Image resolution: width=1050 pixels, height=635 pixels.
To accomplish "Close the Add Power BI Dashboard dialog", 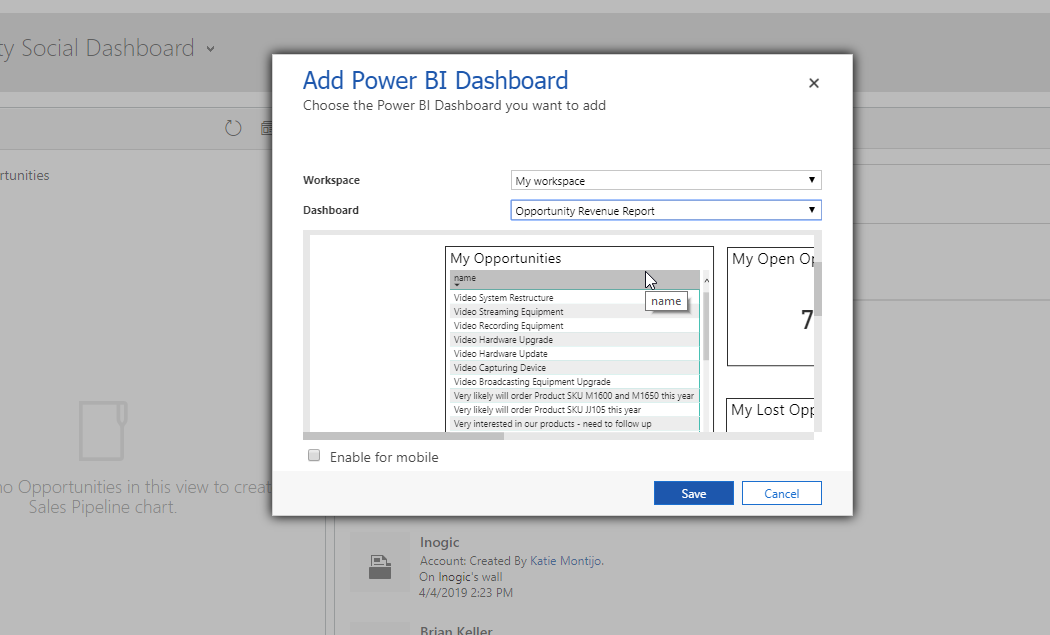I will coord(814,83).
